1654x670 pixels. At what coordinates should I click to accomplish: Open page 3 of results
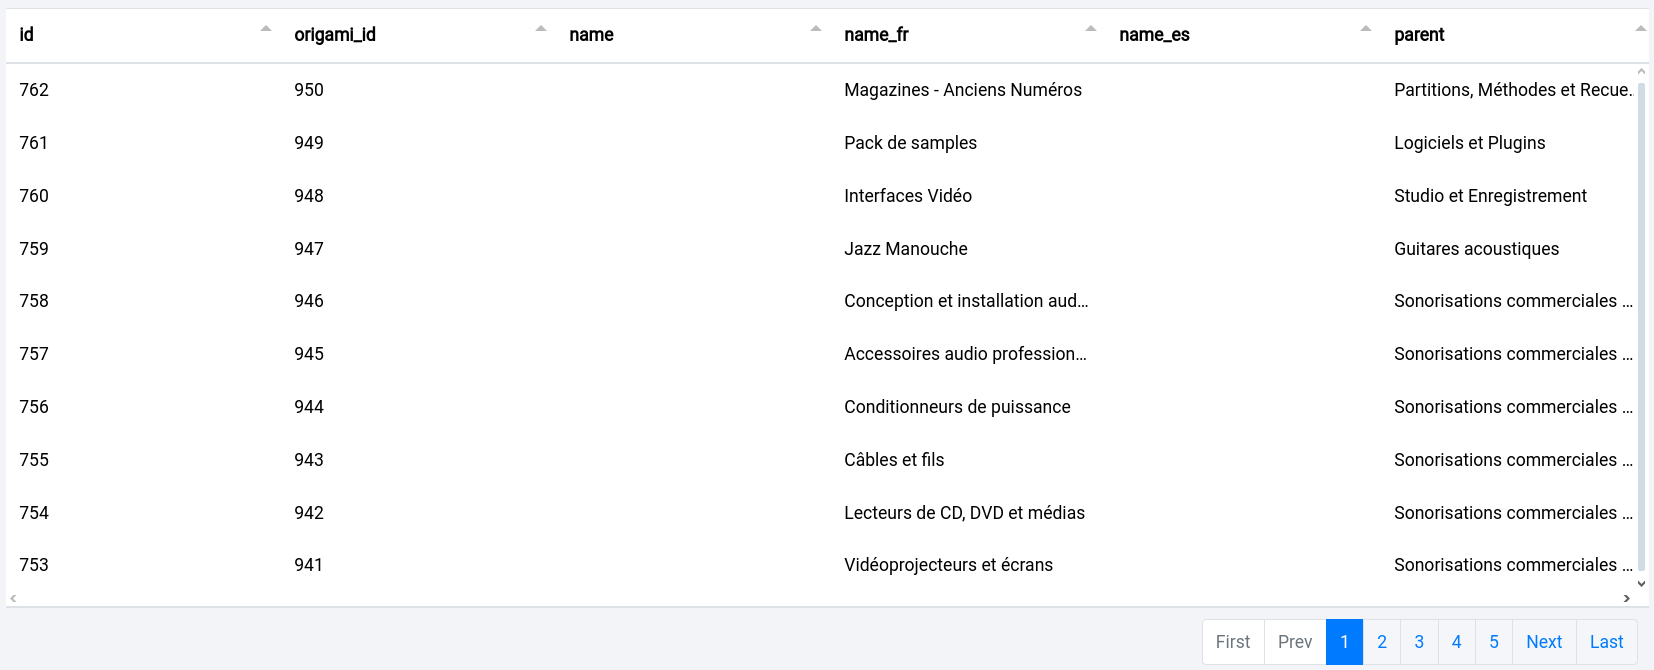(1419, 642)
